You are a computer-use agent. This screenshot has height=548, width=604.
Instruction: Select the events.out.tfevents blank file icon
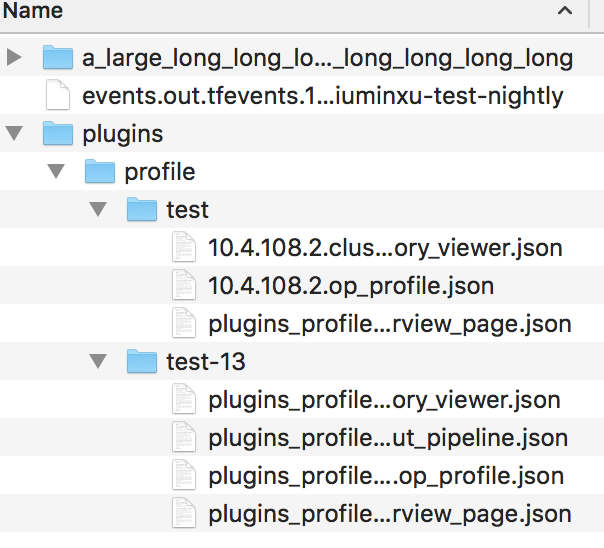pos(58,95)
